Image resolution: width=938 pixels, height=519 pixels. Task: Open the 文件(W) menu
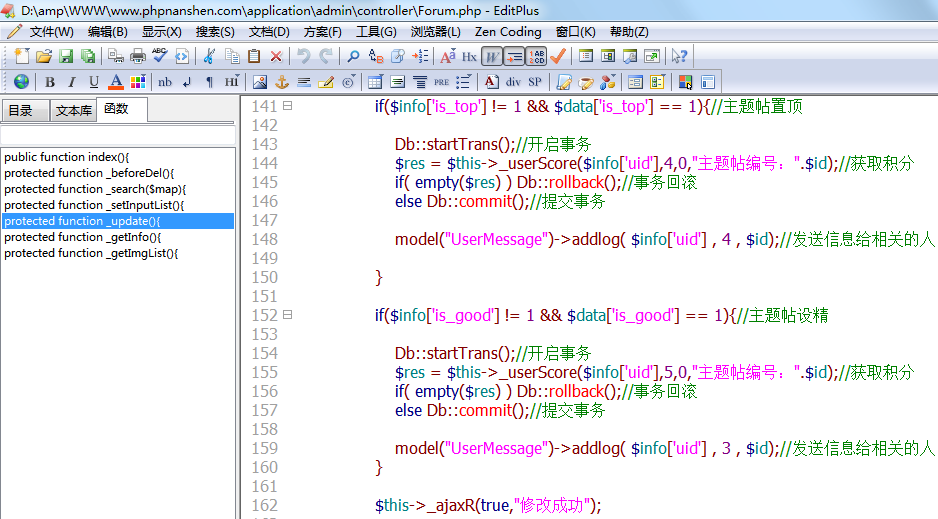pyautogui.click(x=51, y=32)
